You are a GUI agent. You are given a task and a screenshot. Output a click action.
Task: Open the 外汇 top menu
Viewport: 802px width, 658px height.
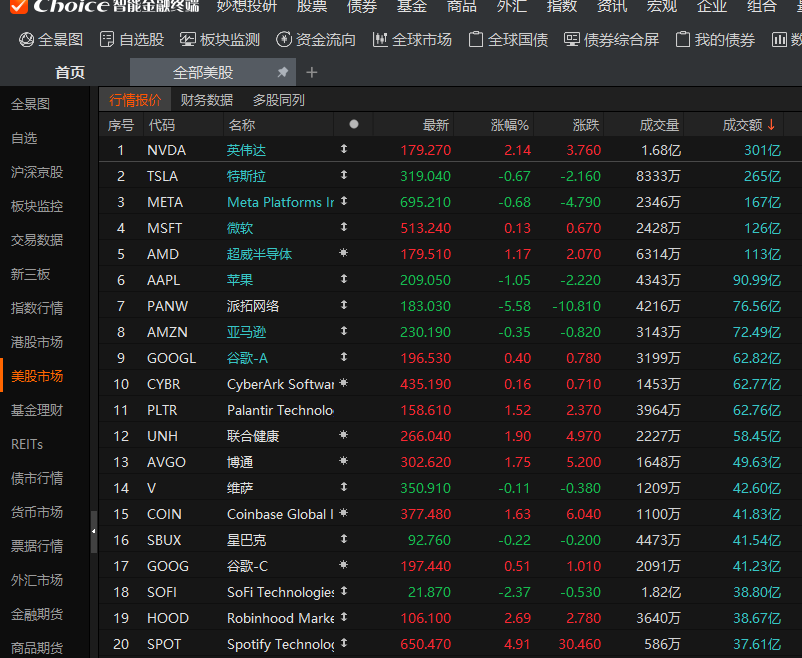coord(512,6)
